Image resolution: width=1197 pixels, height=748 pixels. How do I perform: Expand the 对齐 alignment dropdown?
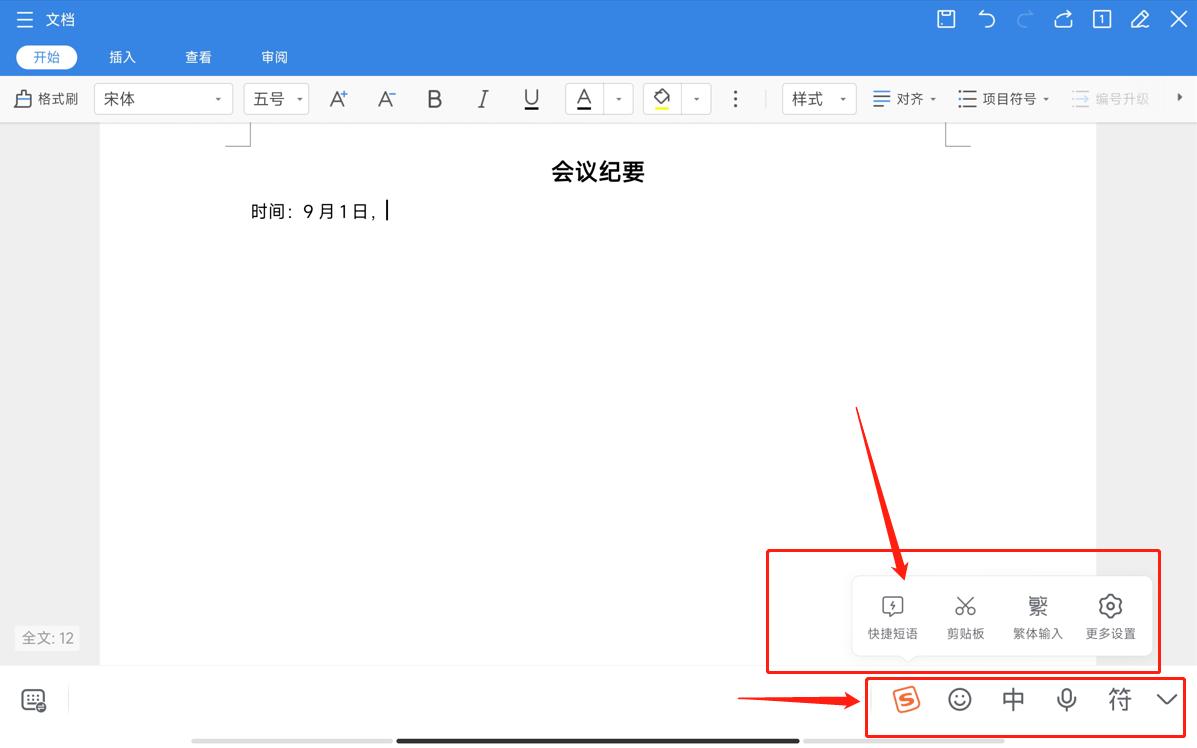coord(903,98)
